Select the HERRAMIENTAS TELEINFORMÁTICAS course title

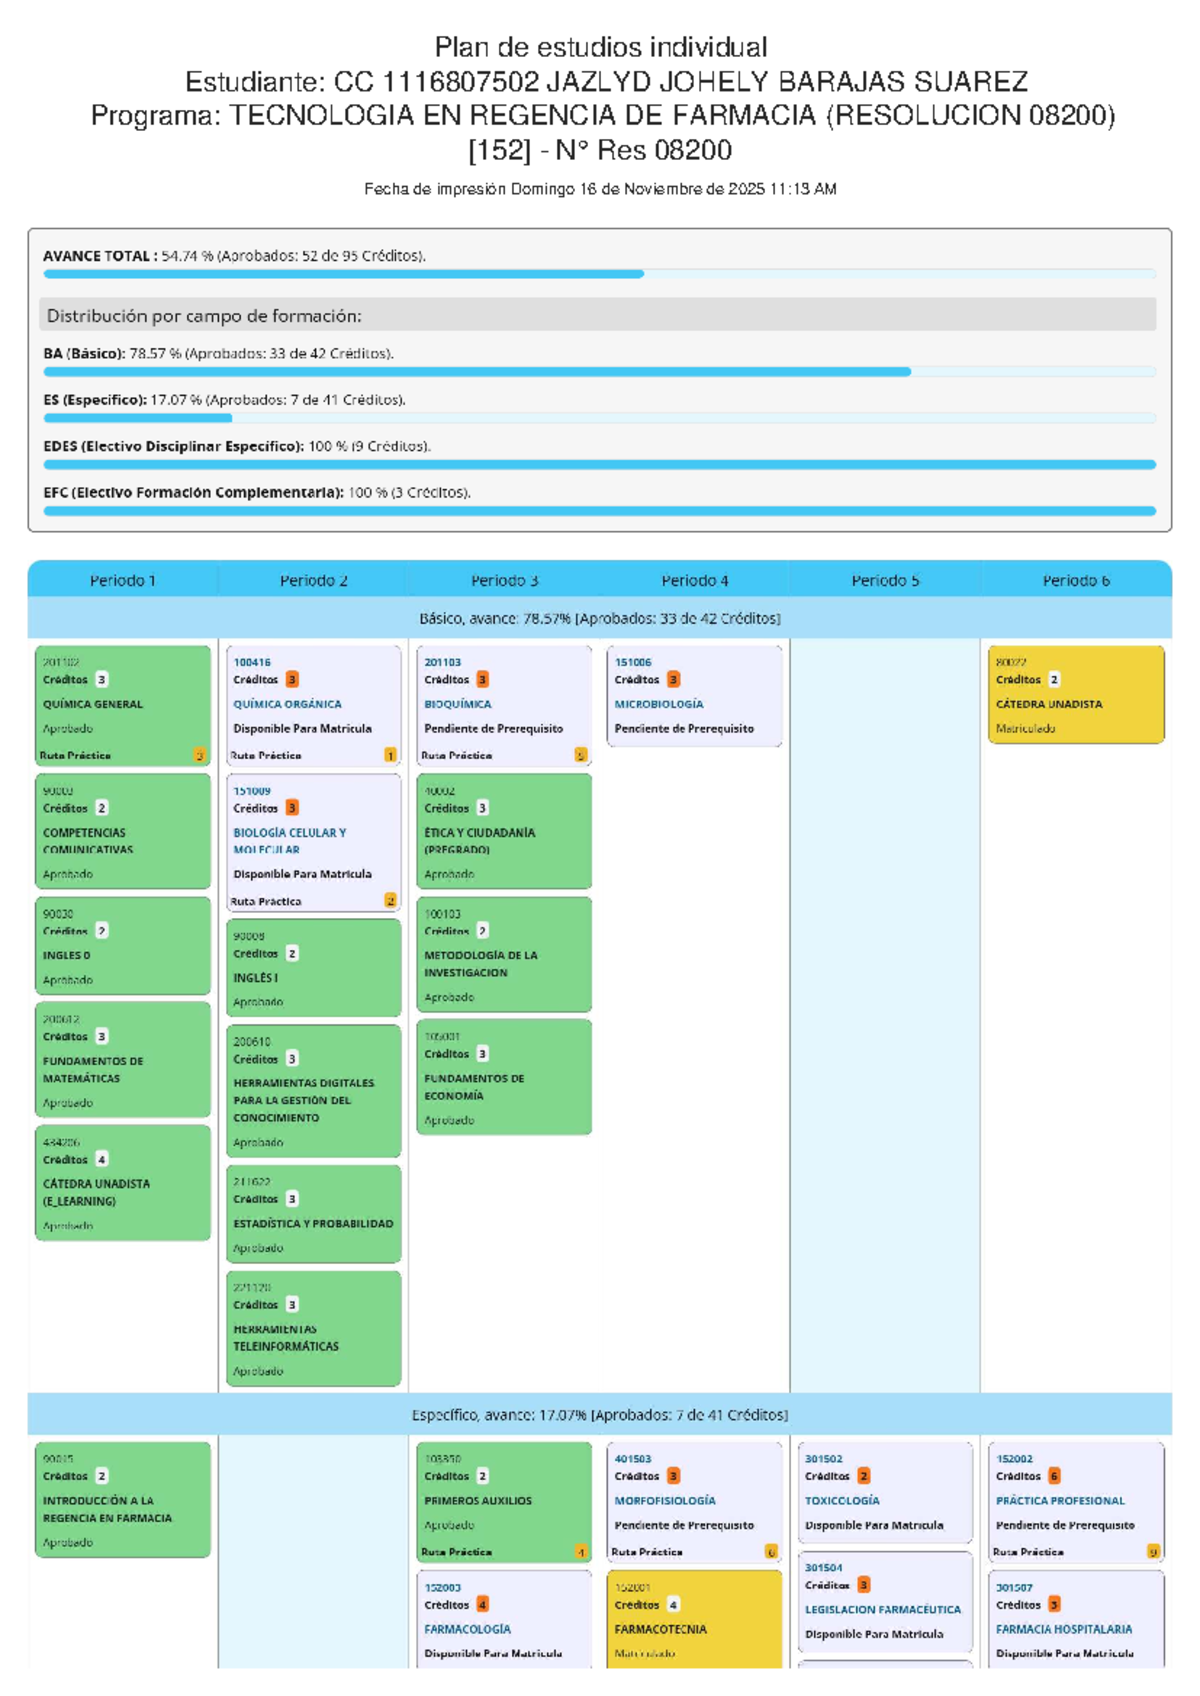[285, 1338]
